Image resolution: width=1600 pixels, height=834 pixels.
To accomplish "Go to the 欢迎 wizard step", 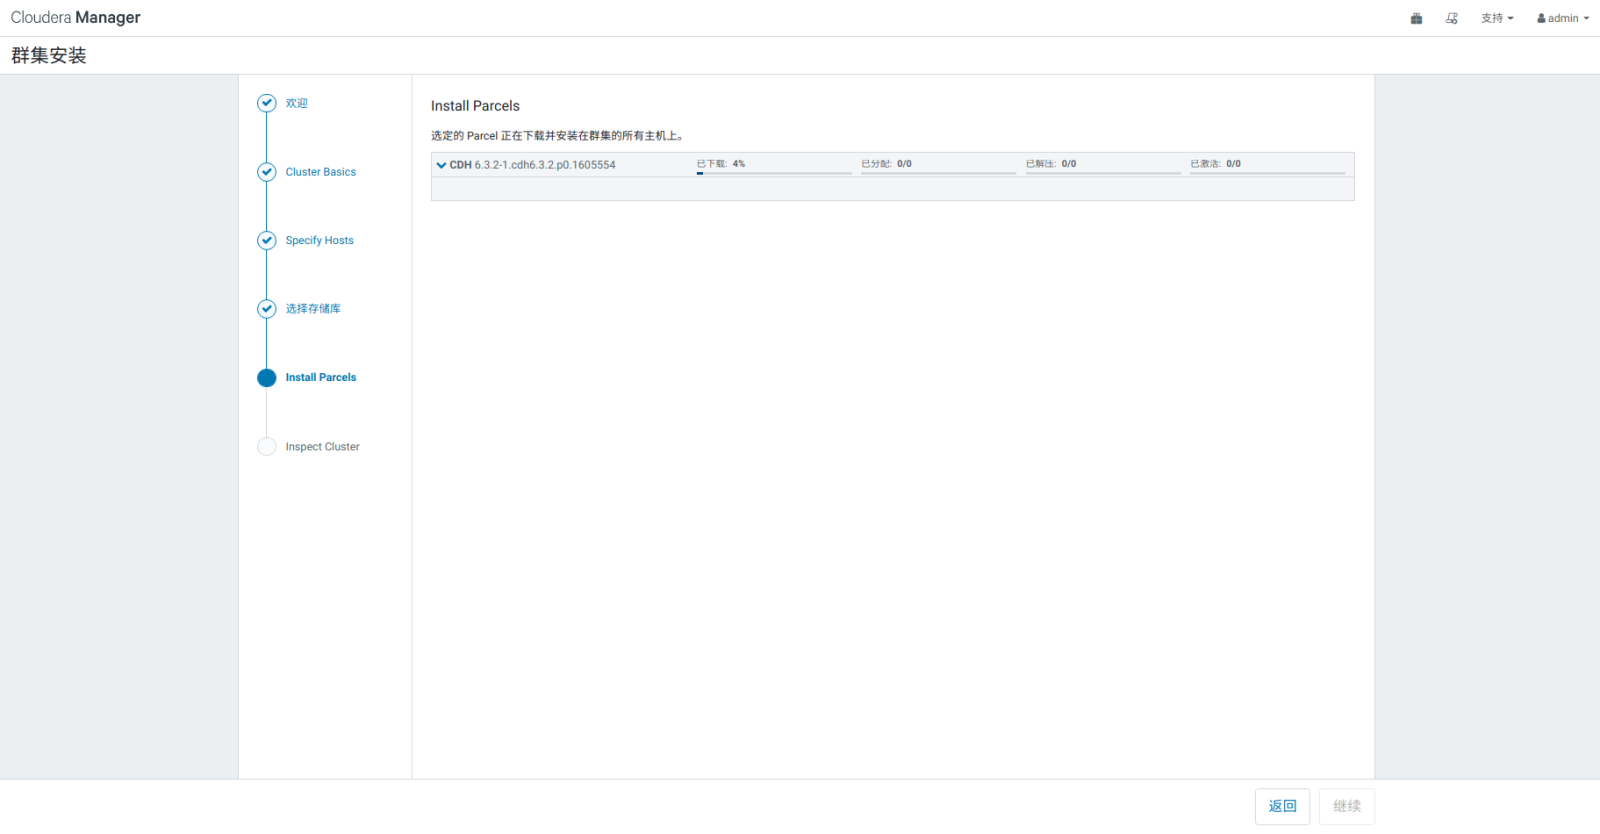I will (x=296, y=103).
